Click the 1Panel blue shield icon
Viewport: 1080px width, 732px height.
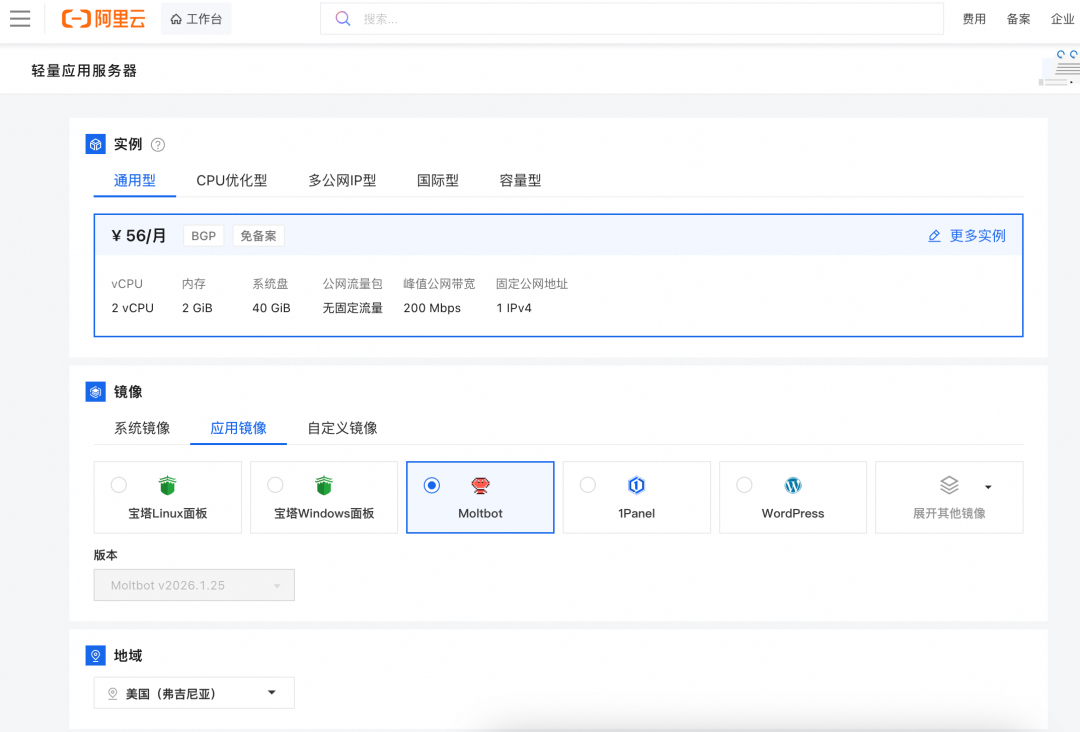pyautogui.click(x=637, y=485)
